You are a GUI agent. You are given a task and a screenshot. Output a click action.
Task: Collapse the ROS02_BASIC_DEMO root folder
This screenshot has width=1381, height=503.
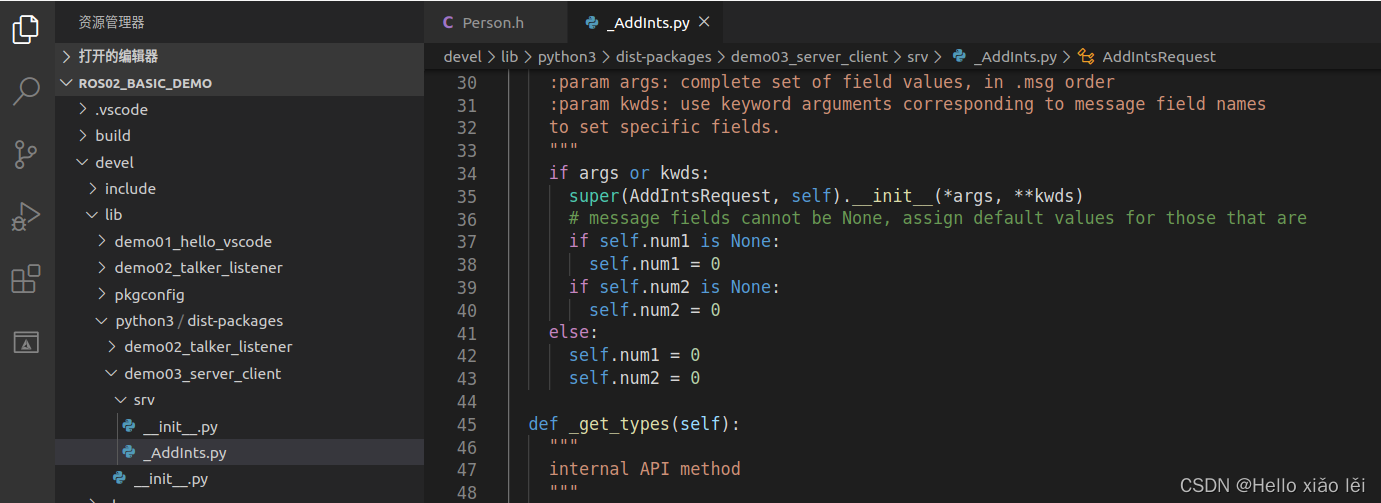coord(239,83)
